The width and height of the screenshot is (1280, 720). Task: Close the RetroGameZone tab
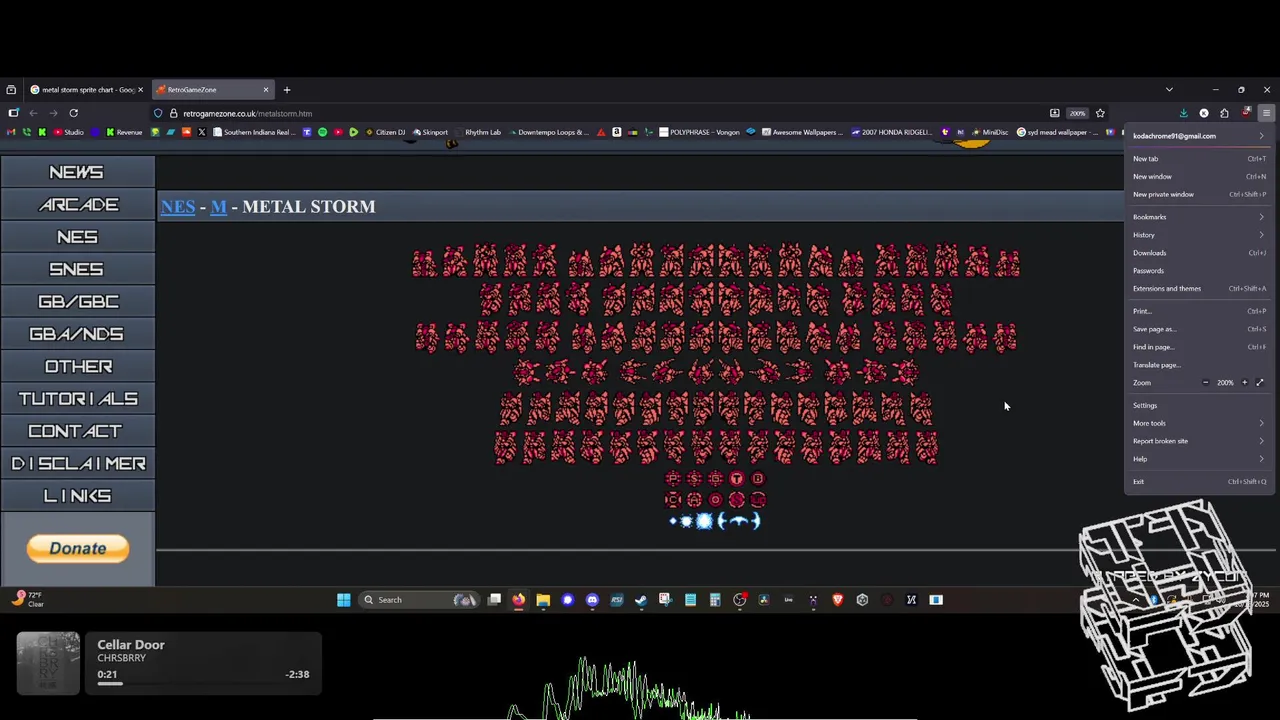pos(266,90)
